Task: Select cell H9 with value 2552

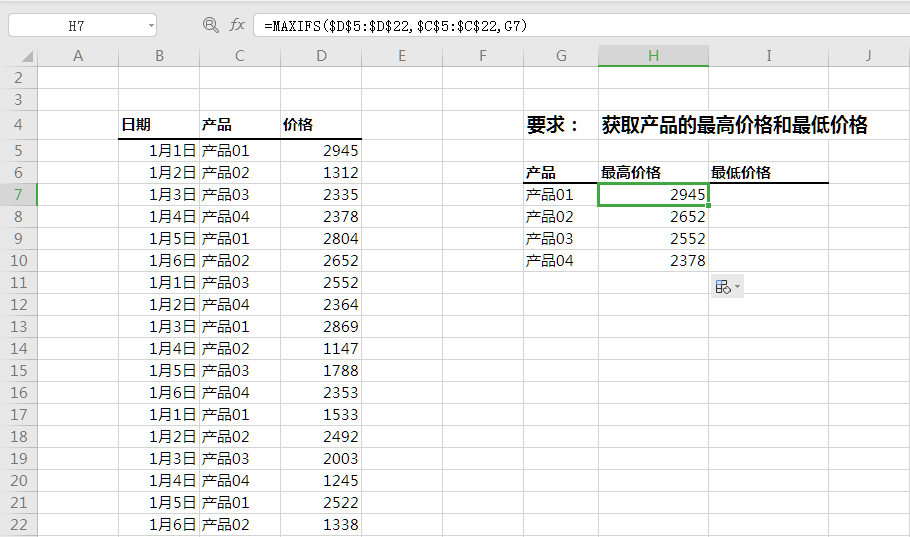Action: coord(653,239)
